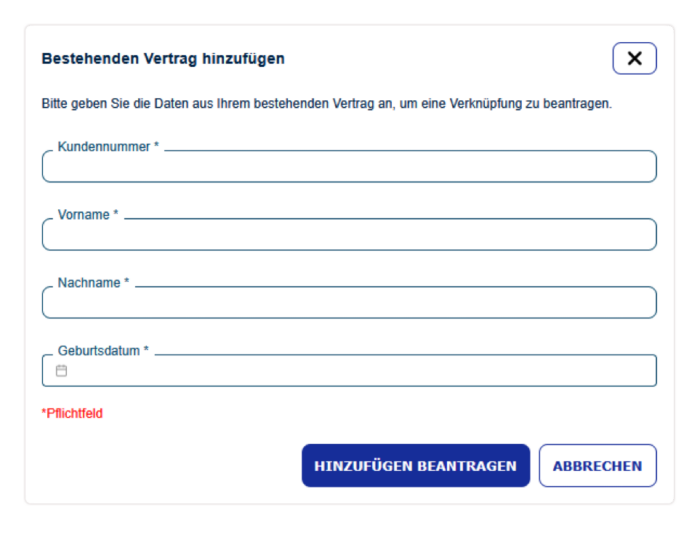Click the asterisk beside the Nachname label

(x=127, y=283)
